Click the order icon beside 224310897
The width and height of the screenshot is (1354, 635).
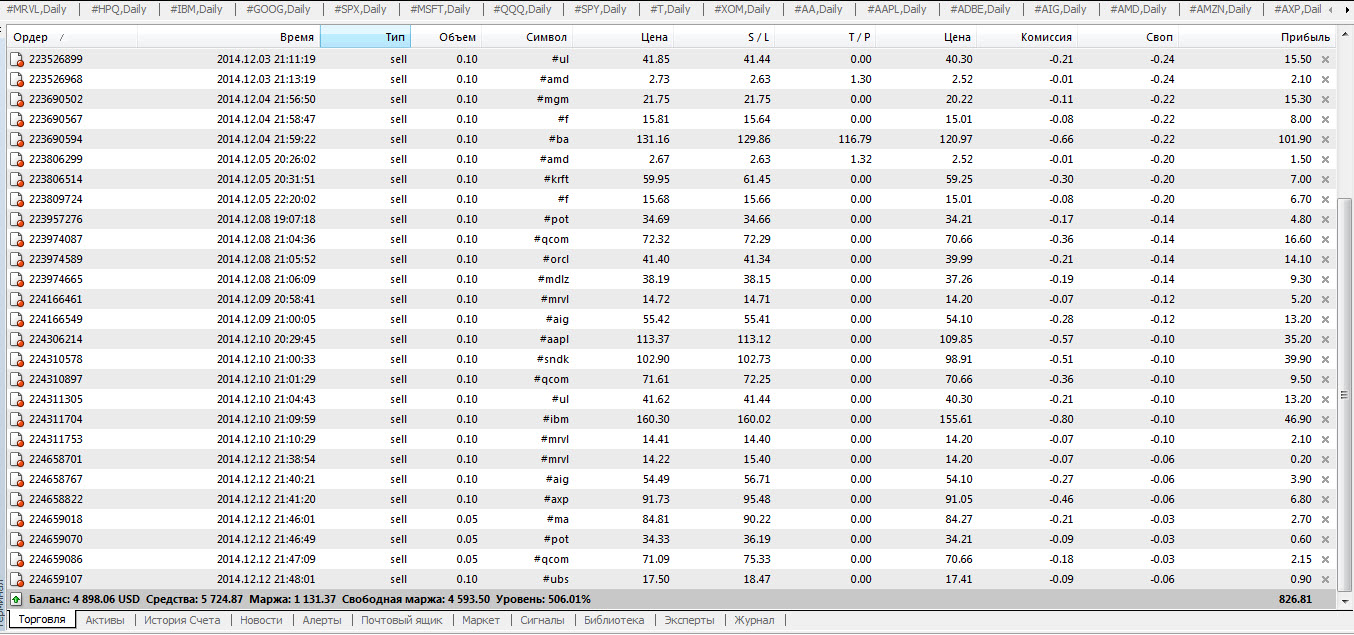click(16, 379)
